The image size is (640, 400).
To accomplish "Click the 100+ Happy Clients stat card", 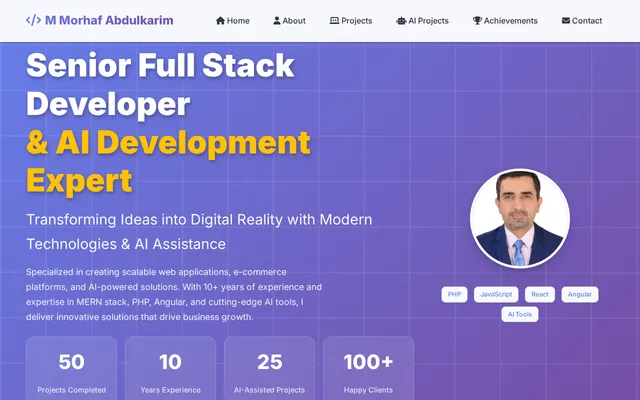I will click(369, 368).
